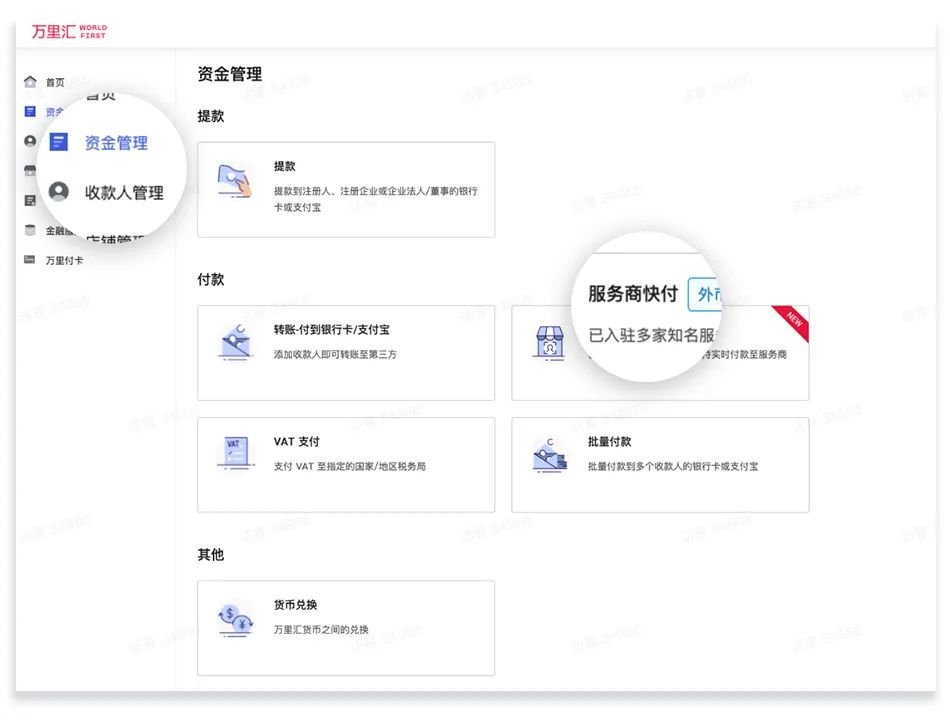Open 货币兑换 currency exchange
Image resolution: width=950 pixels, height=721 pixels.
click(x=346, y=627)
